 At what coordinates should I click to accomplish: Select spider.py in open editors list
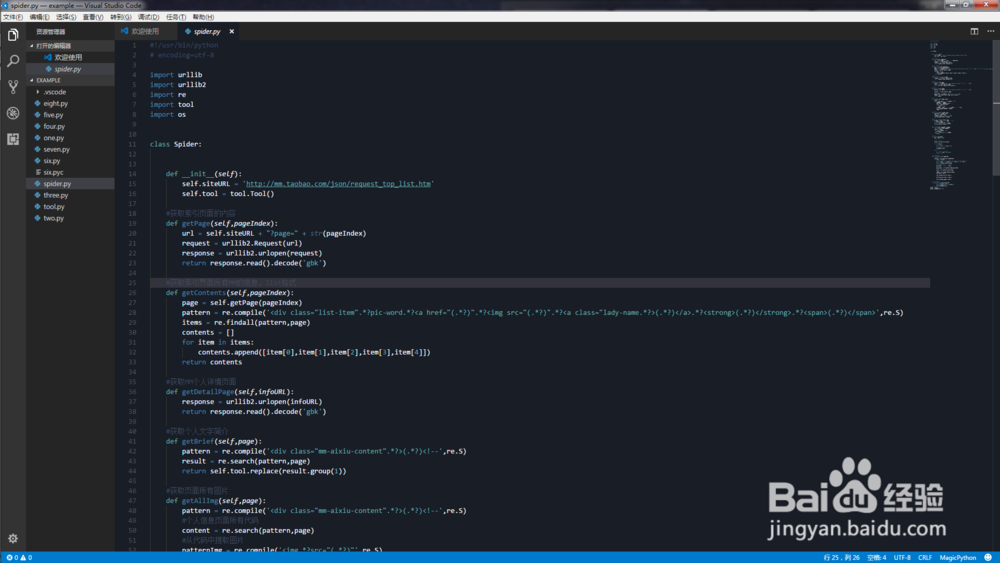tap(68, 69)
